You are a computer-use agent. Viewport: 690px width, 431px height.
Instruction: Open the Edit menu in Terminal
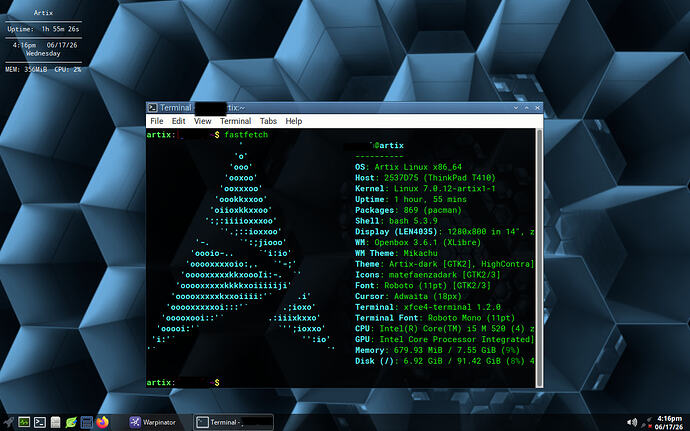pos(178,121)
